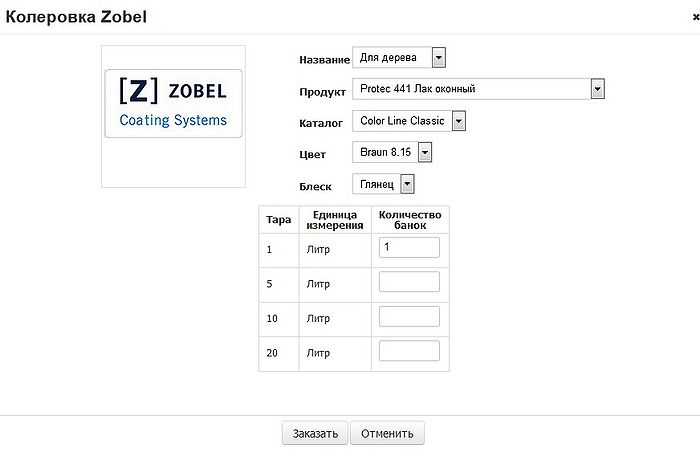Image resolution: width=700 pixels, height=452 pixels.
Task: Click the Каталог dropdown arrow button
Action: pyautogui.click(x=459, y=121)
